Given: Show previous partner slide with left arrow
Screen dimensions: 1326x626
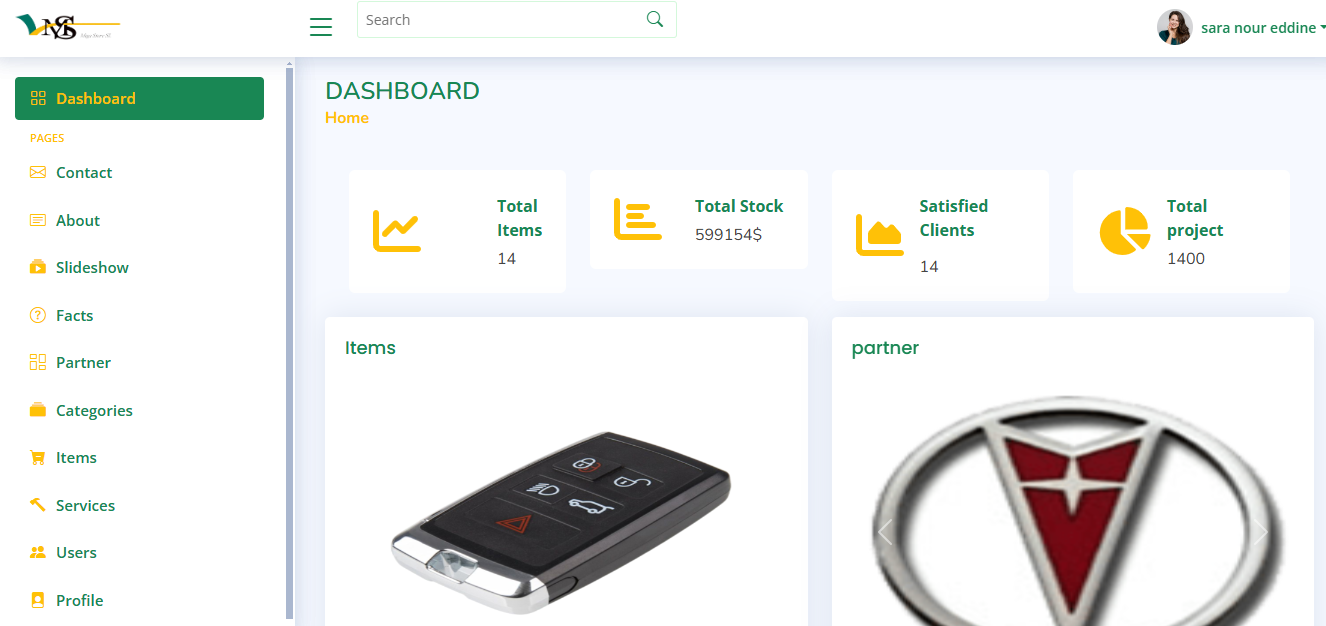Looking at the screenshot, I should pos(884,531).
